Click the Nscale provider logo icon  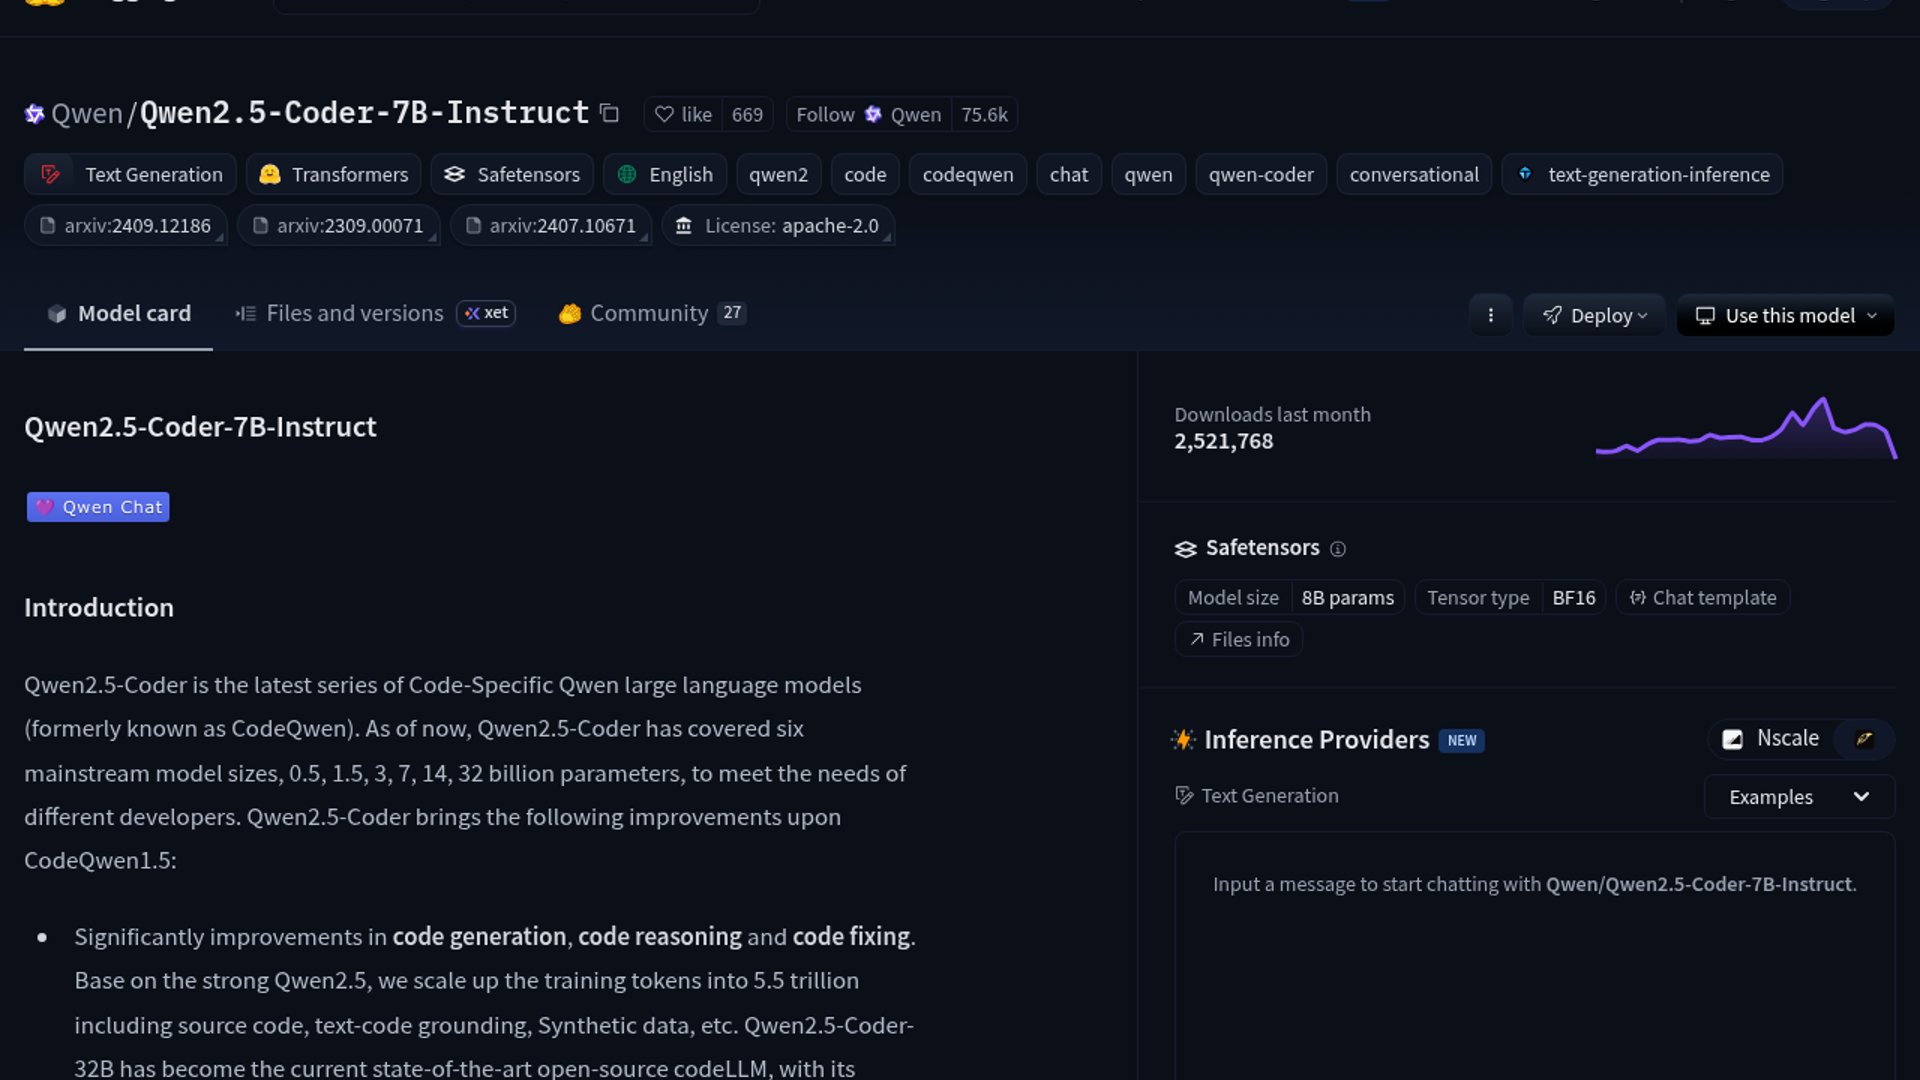pos(1732,739)
